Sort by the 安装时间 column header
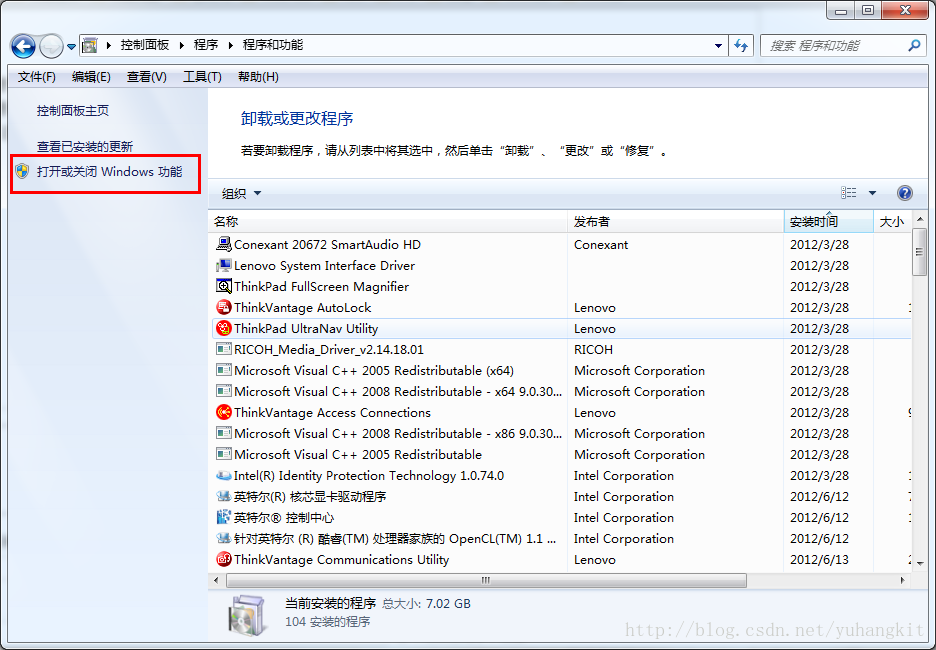 coord(829,221)
